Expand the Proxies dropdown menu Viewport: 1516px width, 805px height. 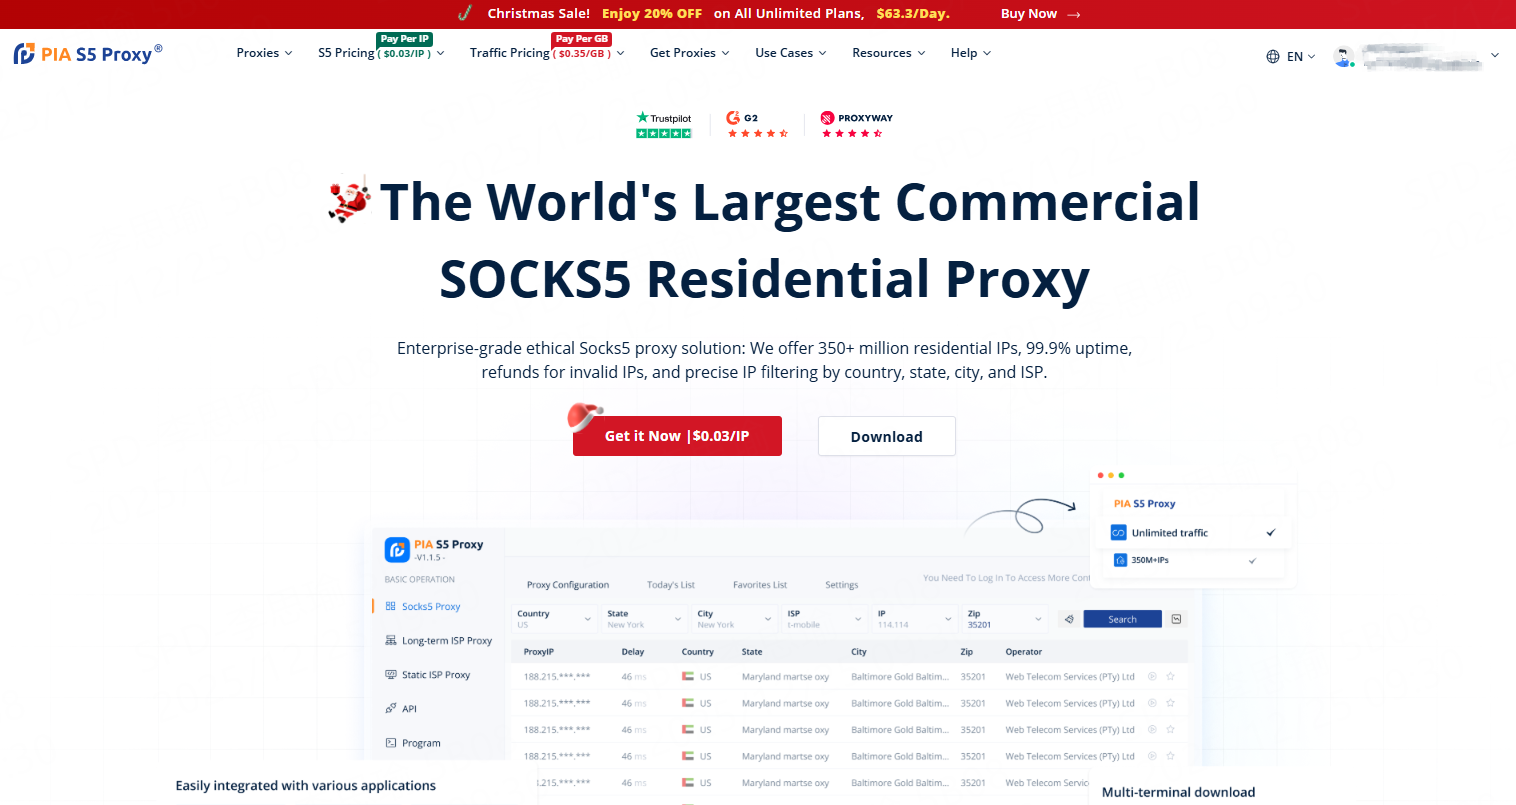tap(264, 53)
